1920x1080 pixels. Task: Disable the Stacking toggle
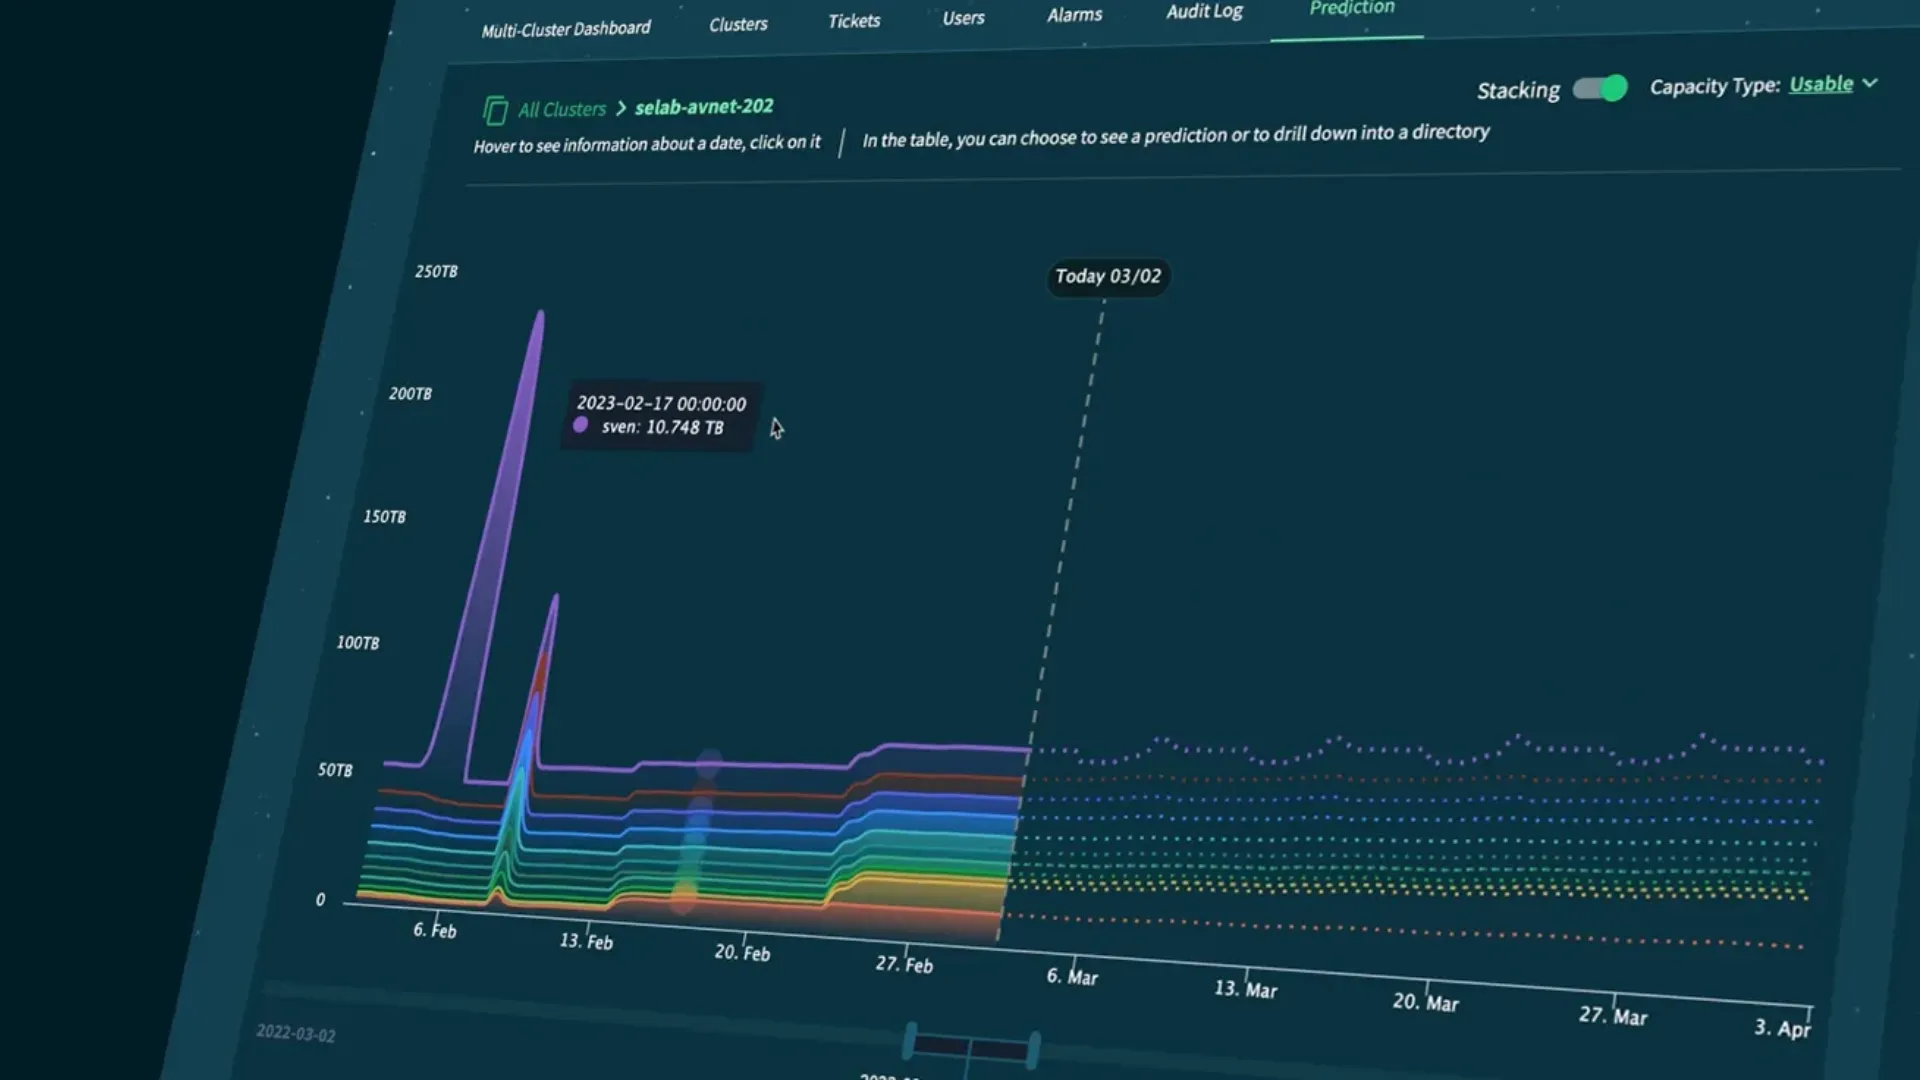pyautogui.click(x=1598, y=89)
